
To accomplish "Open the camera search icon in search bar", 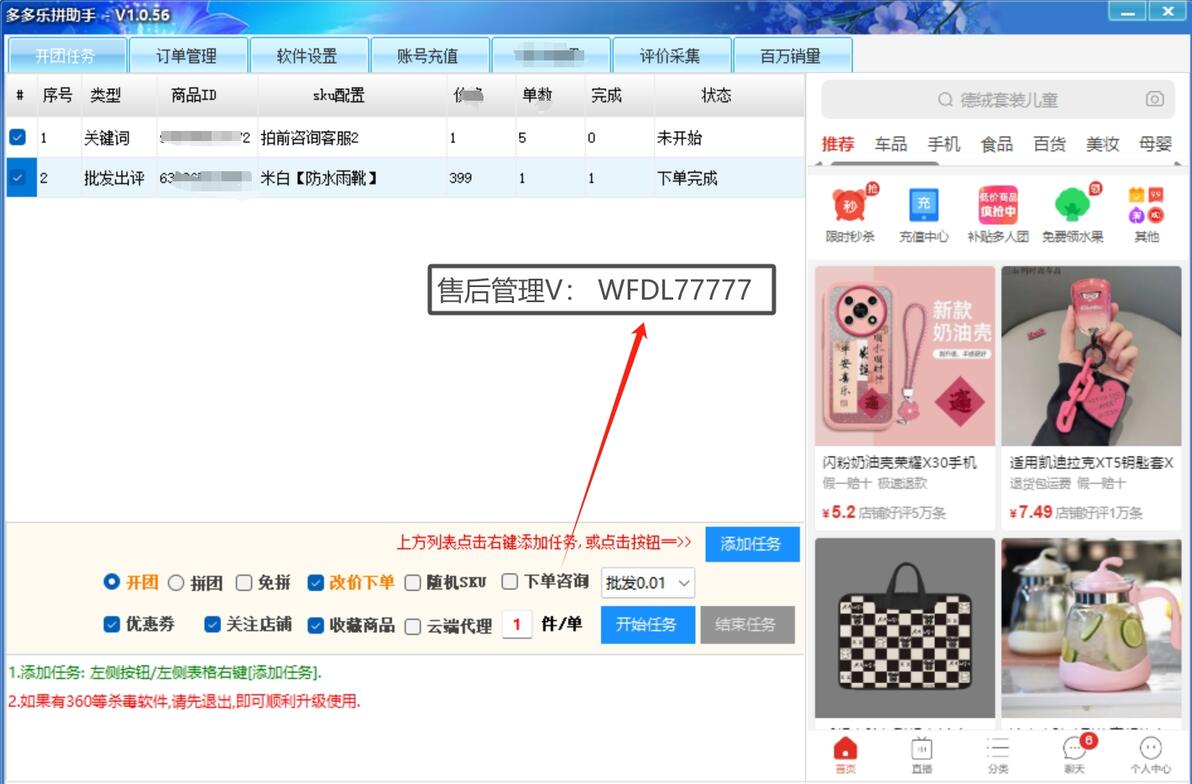I will pyautogui.click(x=1155, y=100).
